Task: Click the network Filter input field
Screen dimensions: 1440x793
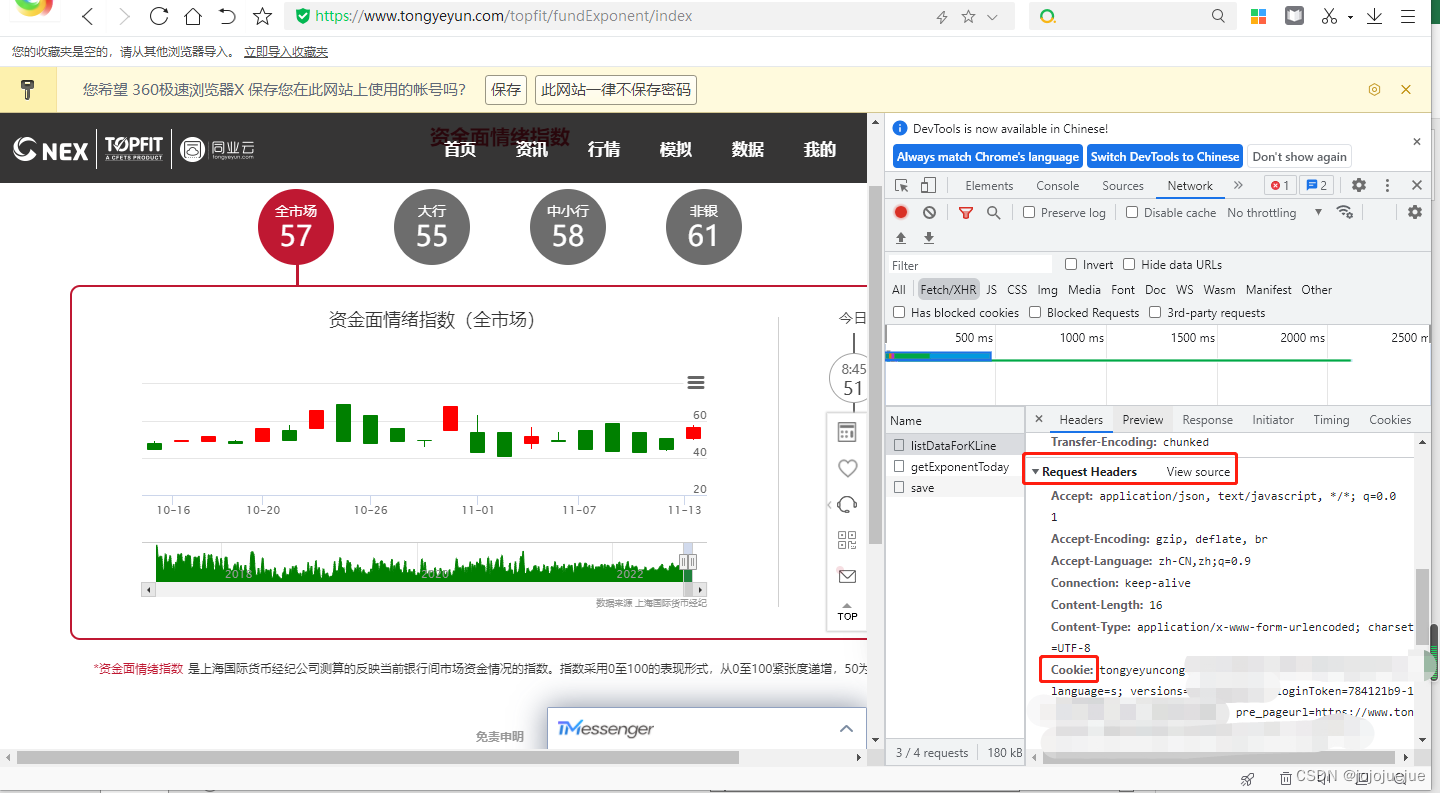Action: (x=970, y=265)
